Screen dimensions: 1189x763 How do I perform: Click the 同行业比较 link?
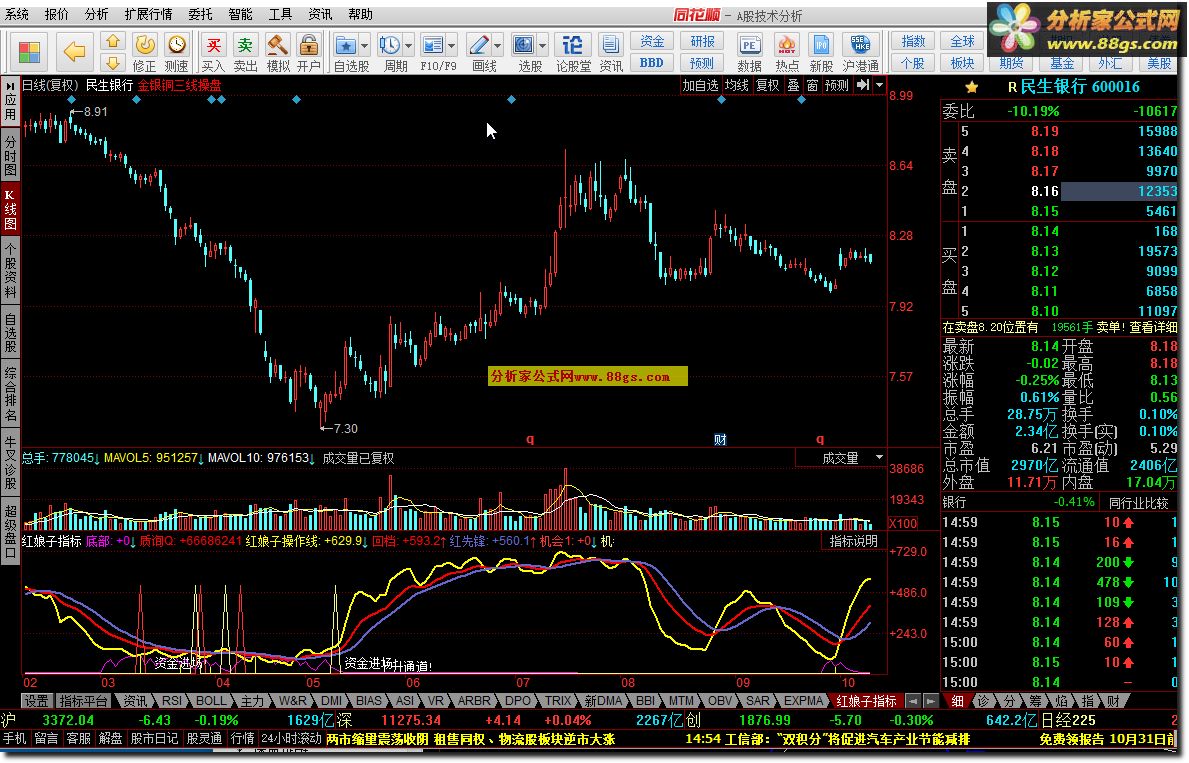click(1137, 502)
